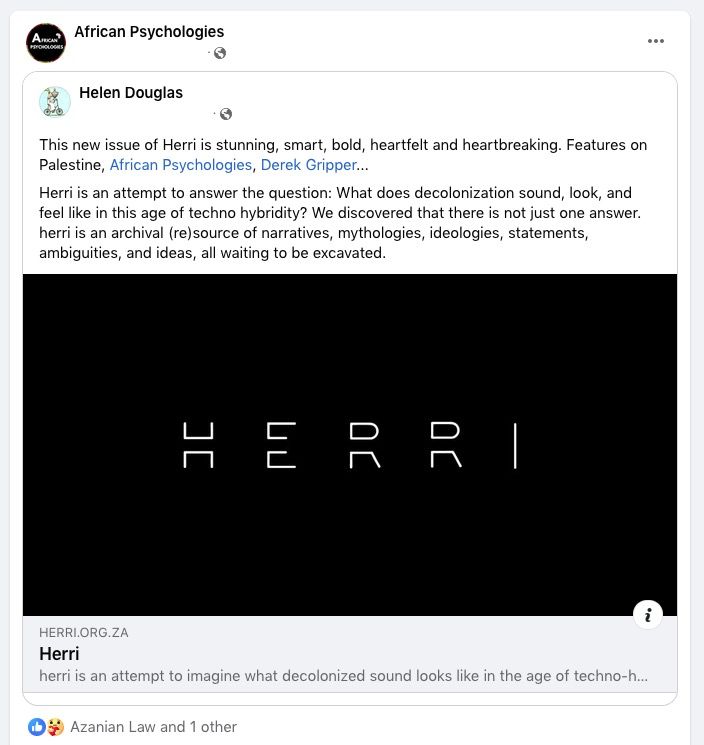Open the African Psychologies page name link
The width and height of the screenshot is (704, 745).
point(149,32)
